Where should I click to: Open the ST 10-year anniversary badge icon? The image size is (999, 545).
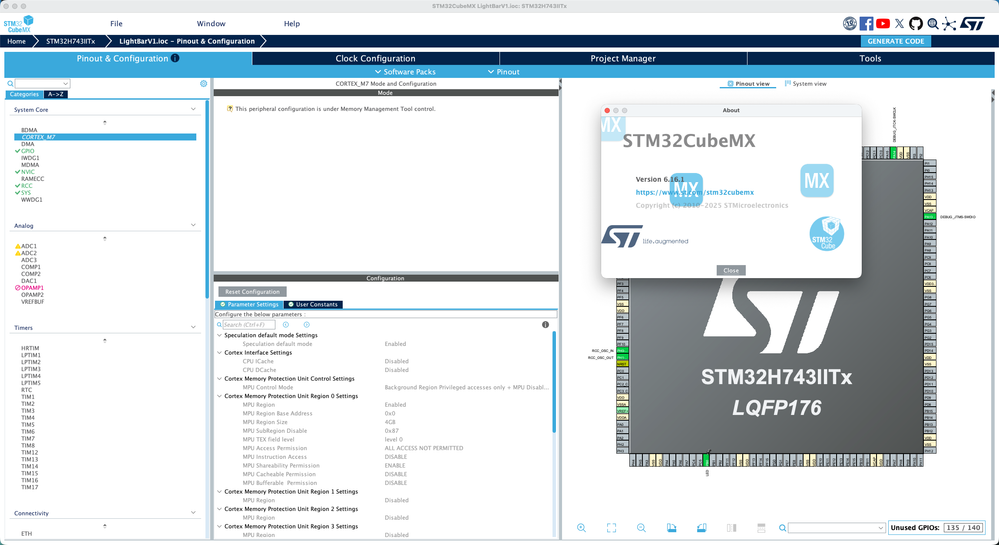tap(849, 24)
